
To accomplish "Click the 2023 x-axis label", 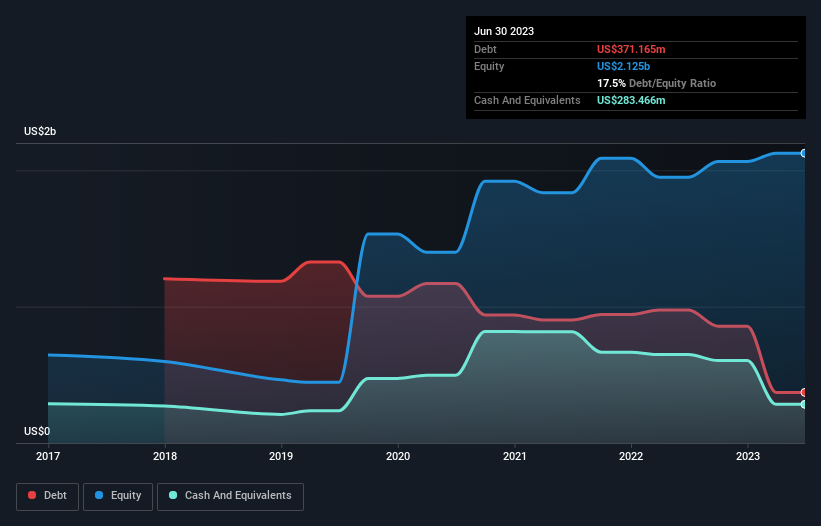I will pyautogui.click(x=748, y=456).
